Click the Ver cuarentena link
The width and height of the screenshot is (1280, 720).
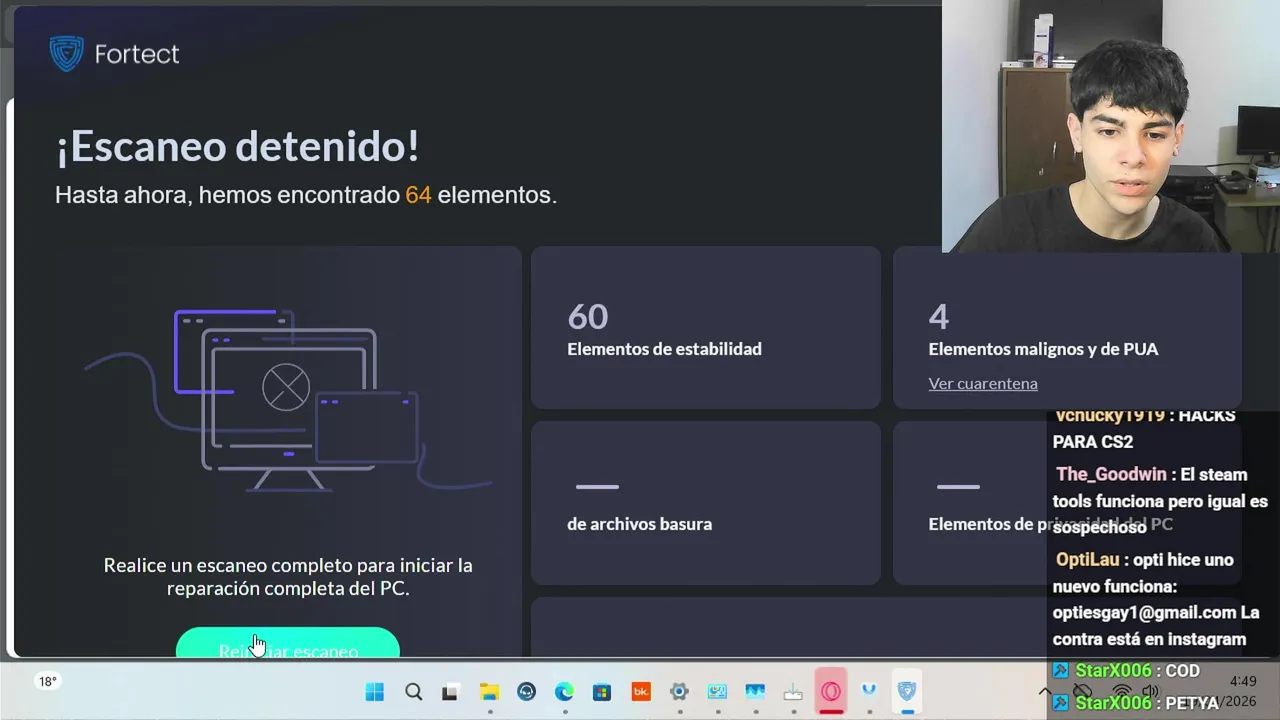tap(983, 383)
